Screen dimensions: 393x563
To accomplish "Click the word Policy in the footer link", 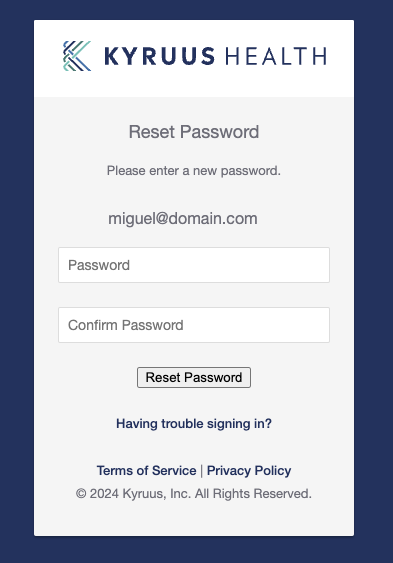I will 273,471.
